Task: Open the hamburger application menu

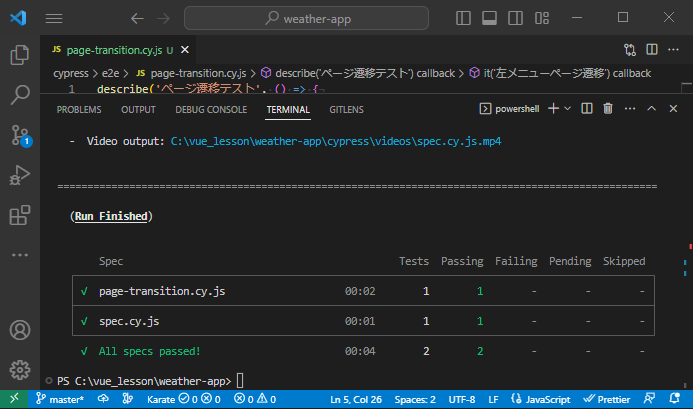Action: tap(54, 19)
